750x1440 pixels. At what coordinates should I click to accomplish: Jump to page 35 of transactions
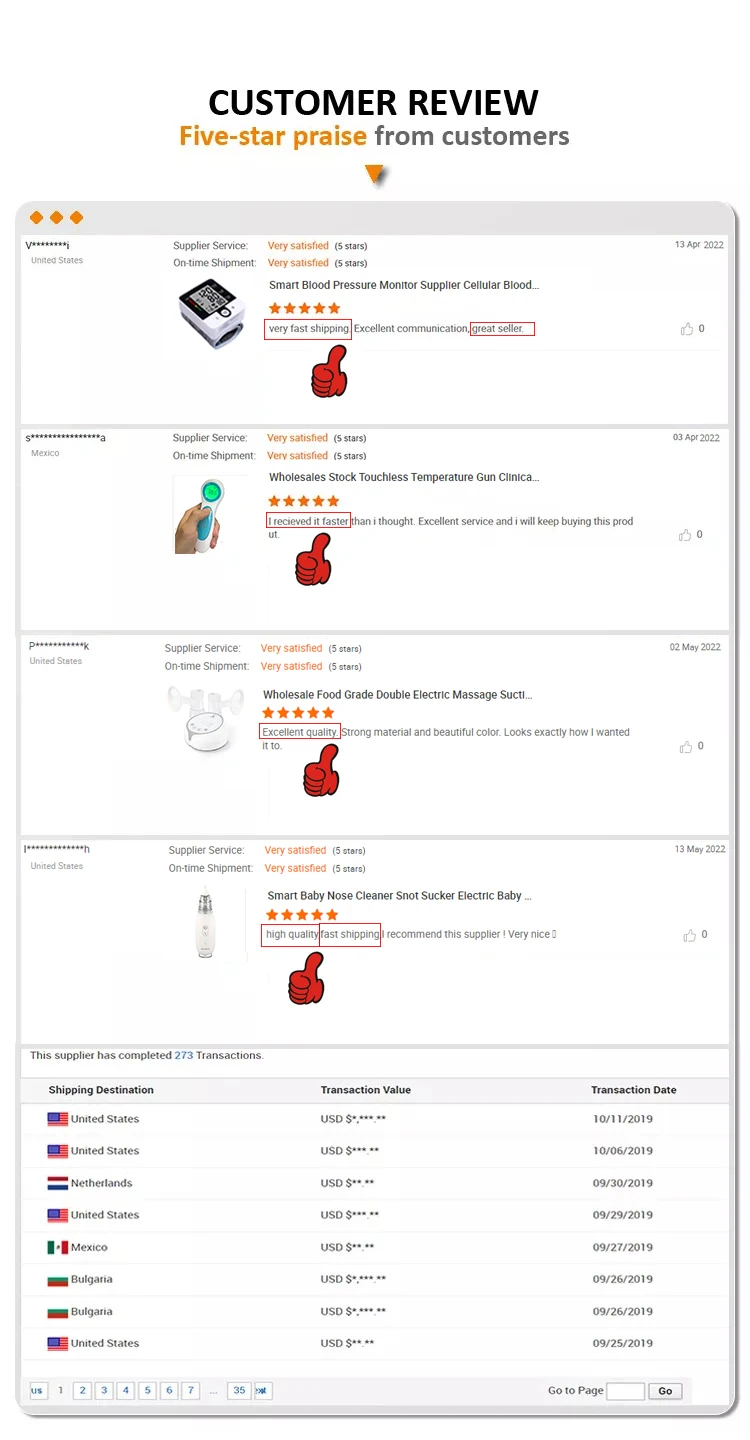point(238,1390)
